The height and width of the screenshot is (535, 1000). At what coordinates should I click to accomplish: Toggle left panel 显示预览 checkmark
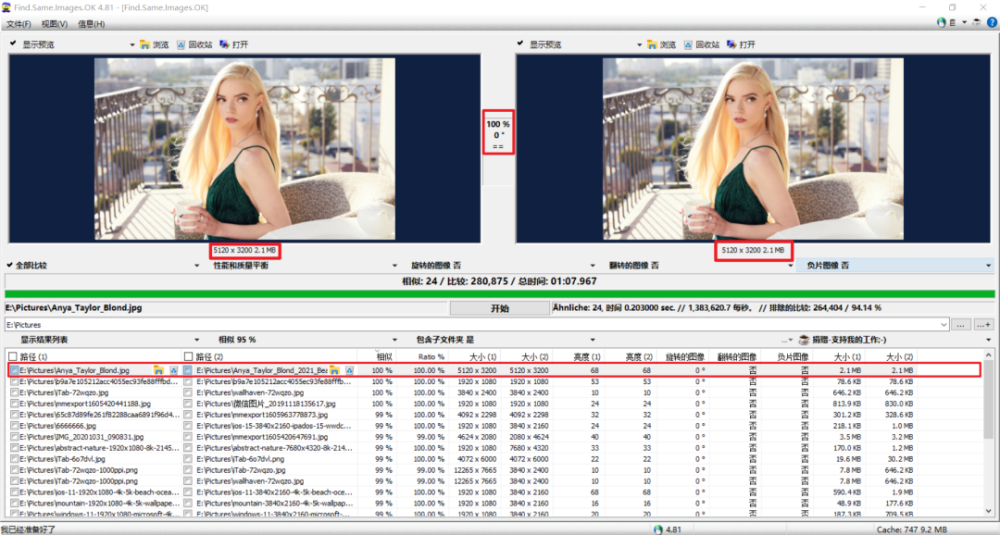(x=14, y=45)
